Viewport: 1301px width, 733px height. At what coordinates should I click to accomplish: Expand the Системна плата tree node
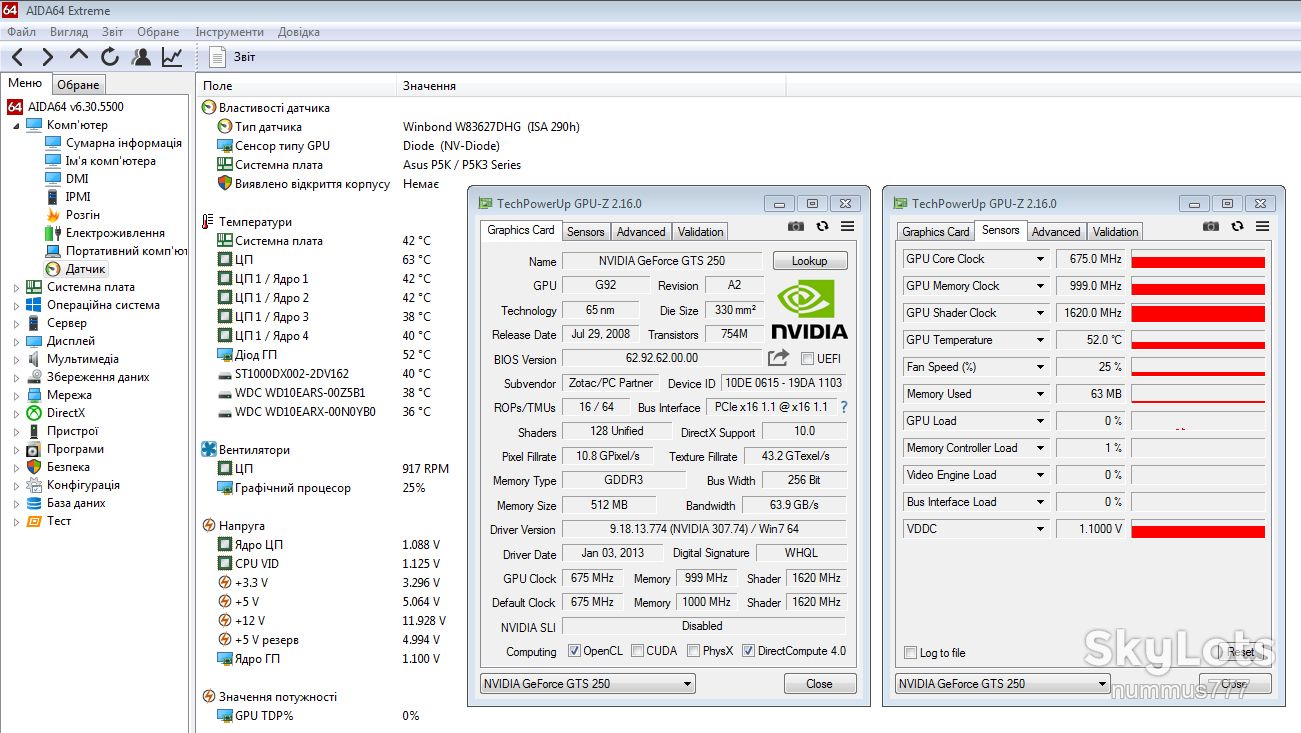[x=16, y=288]
